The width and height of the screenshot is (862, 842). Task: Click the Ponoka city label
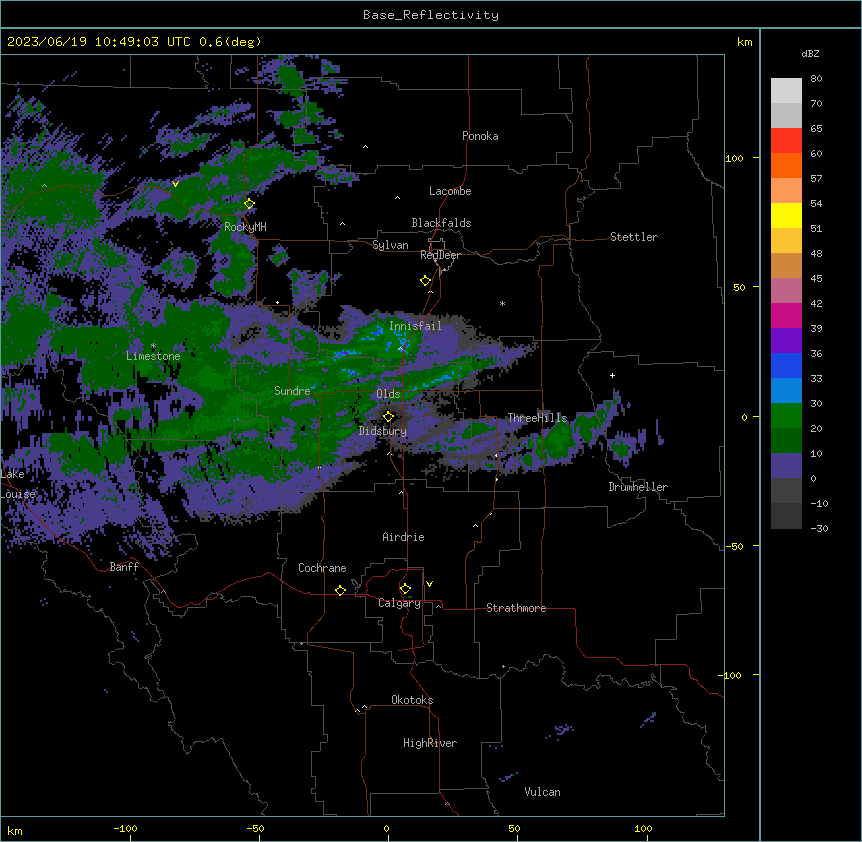[480, 136]
